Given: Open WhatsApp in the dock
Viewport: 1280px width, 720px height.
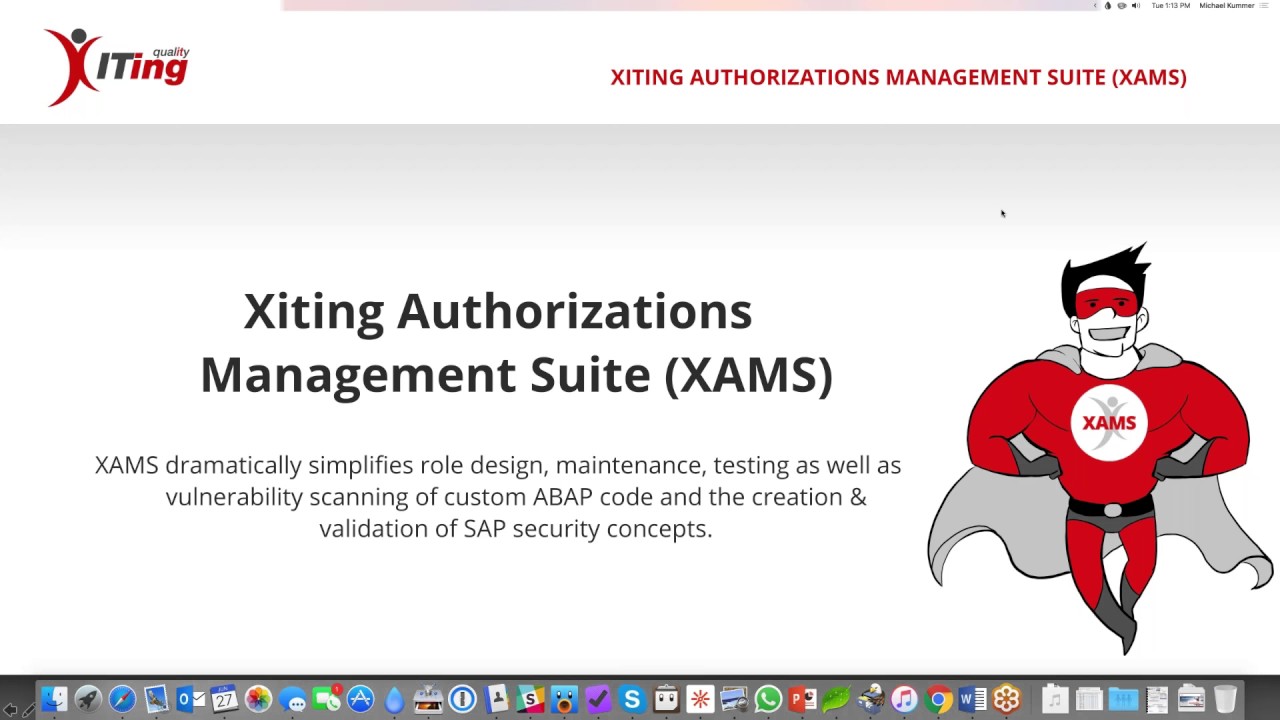Looking at the screenshot, I should point(768,699).
